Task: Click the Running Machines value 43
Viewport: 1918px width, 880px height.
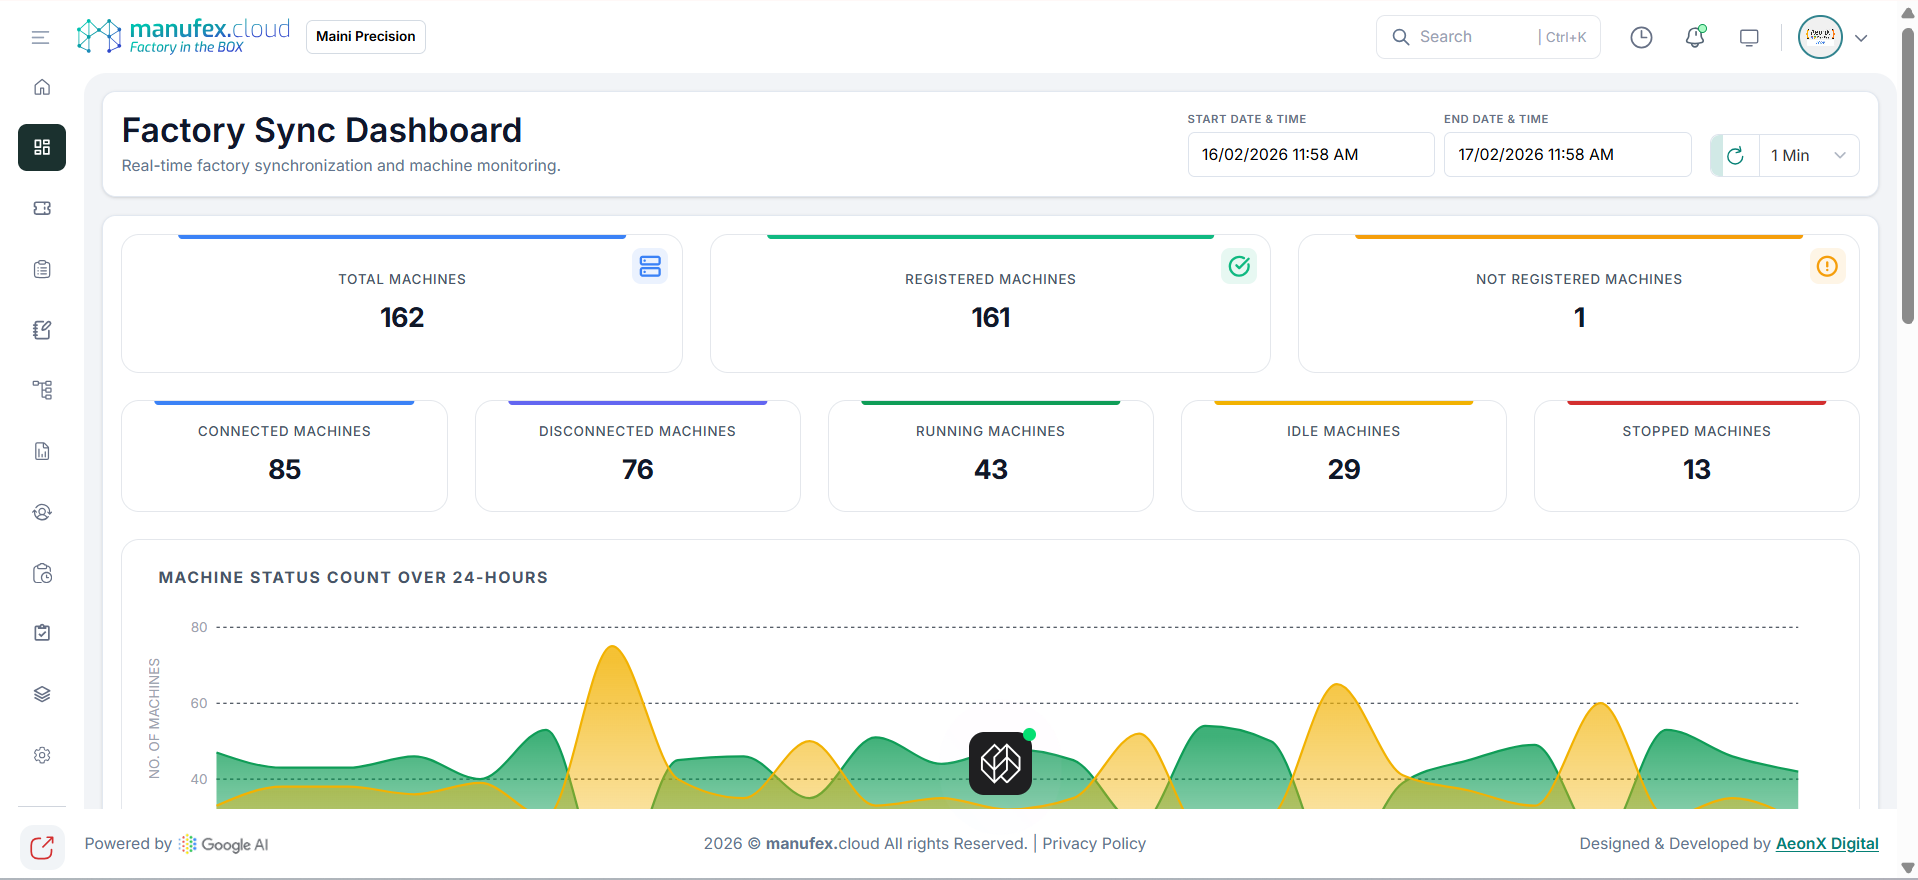Action: 991,469
